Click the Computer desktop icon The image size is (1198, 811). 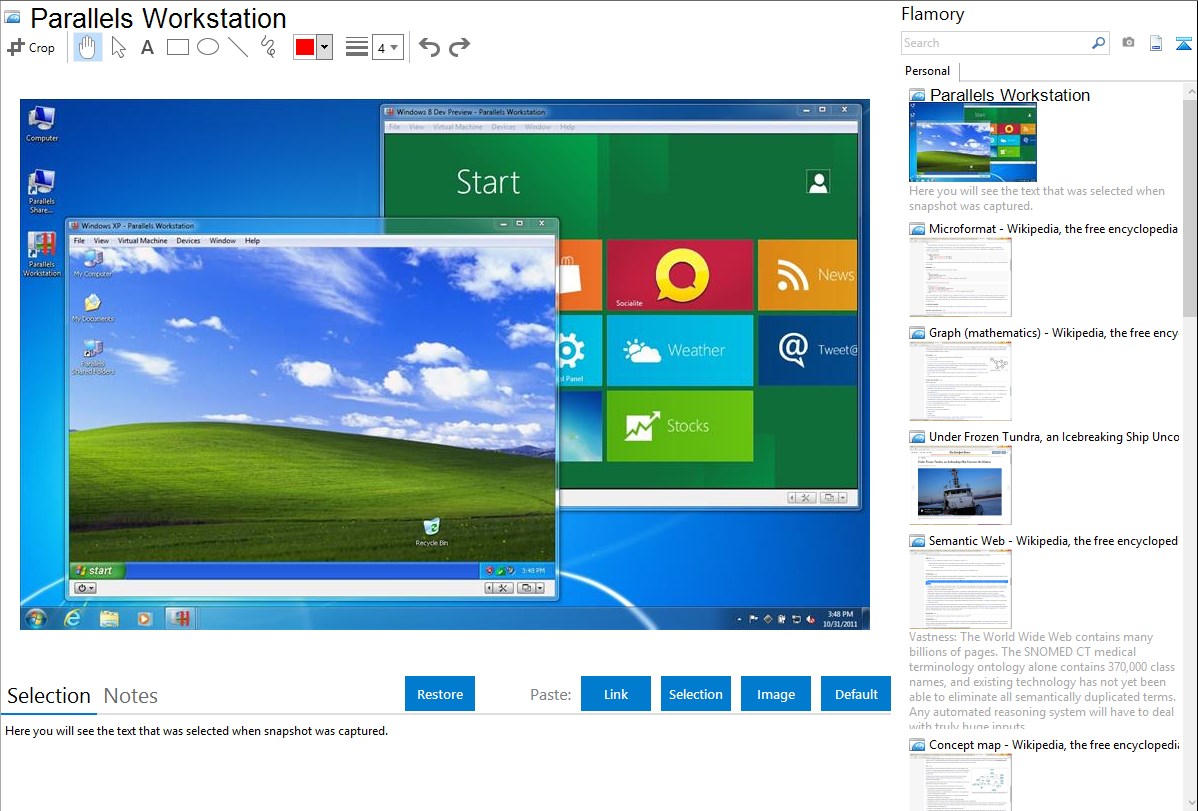tap(41, 123)
